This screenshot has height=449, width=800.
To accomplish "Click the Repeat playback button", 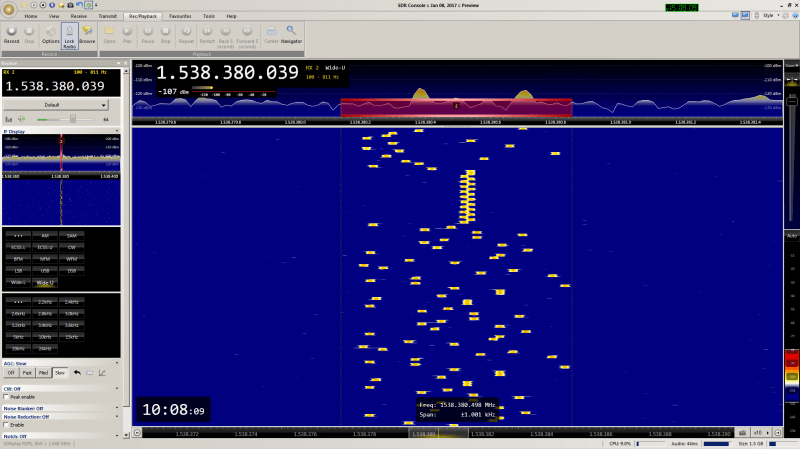I will coord(186,35).
